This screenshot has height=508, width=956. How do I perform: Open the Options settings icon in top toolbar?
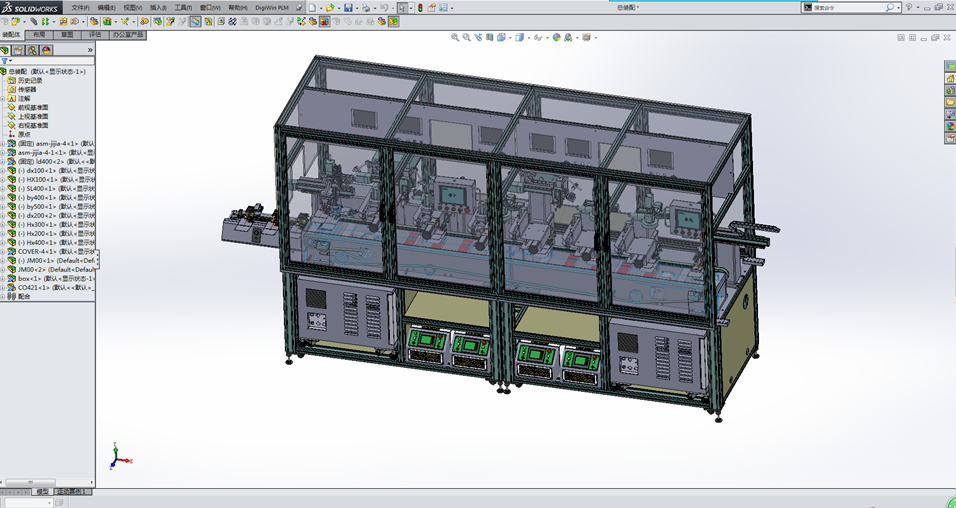[x=443, y=8]
